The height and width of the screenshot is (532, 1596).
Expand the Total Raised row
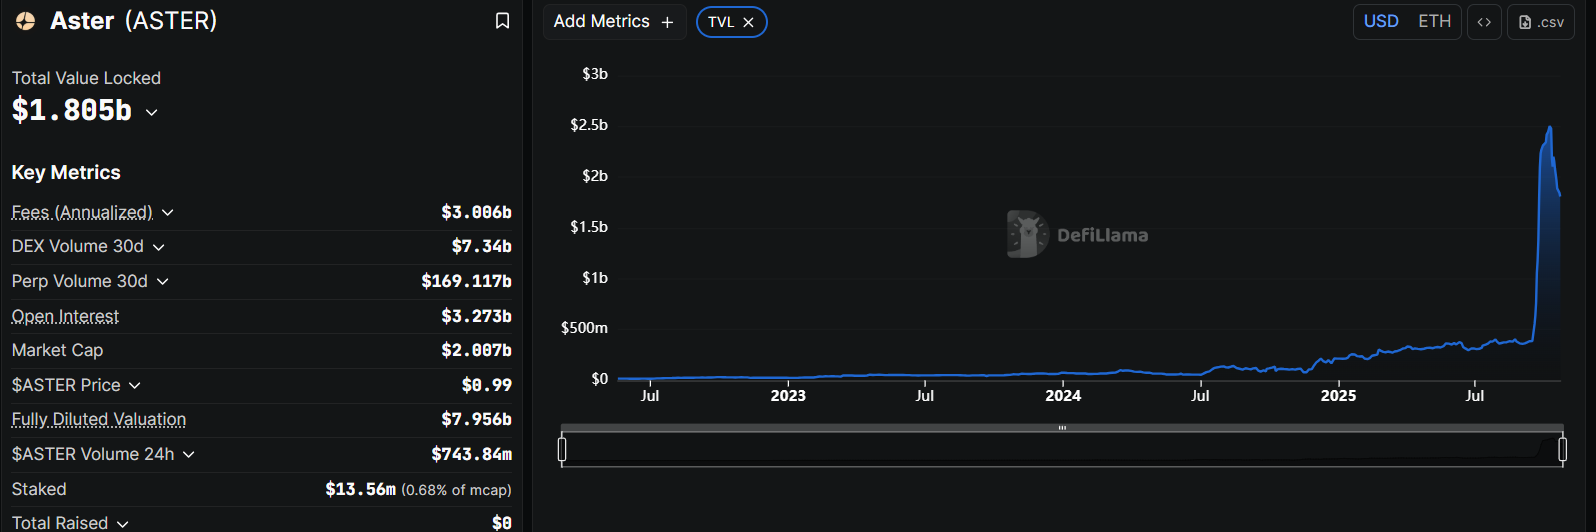pyautogui.click(x=123, y=524)
